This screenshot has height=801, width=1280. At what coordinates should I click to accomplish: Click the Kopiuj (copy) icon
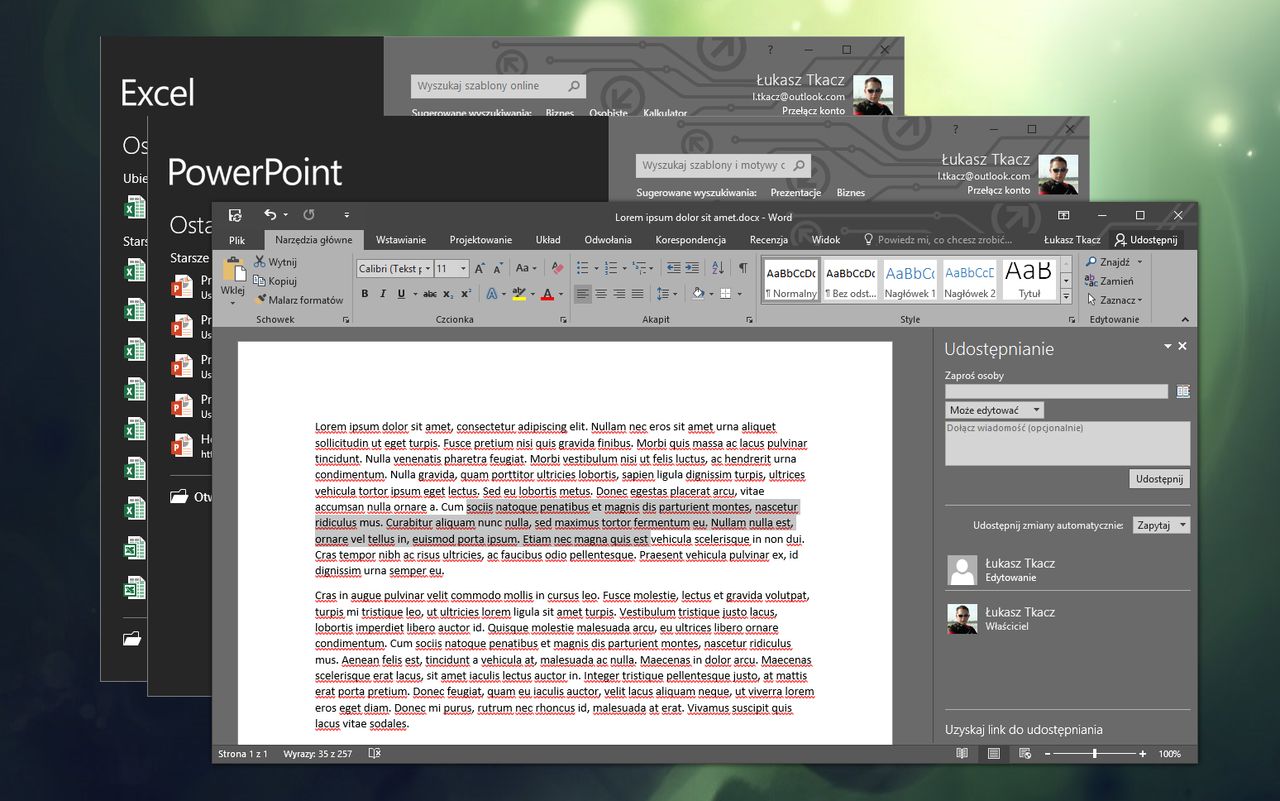(260, 281)
